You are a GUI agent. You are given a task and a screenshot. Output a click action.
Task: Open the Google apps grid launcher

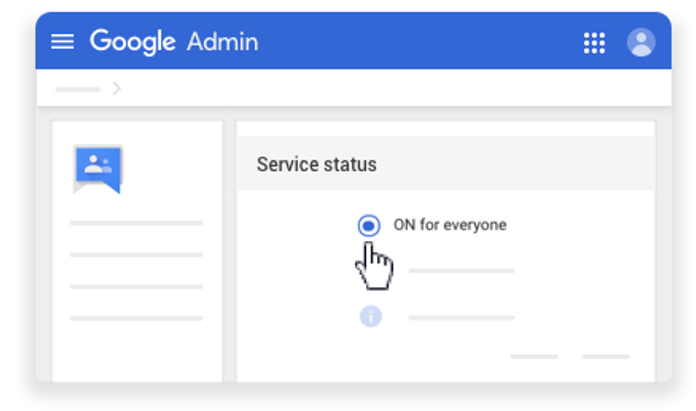(x=594, y=42)
